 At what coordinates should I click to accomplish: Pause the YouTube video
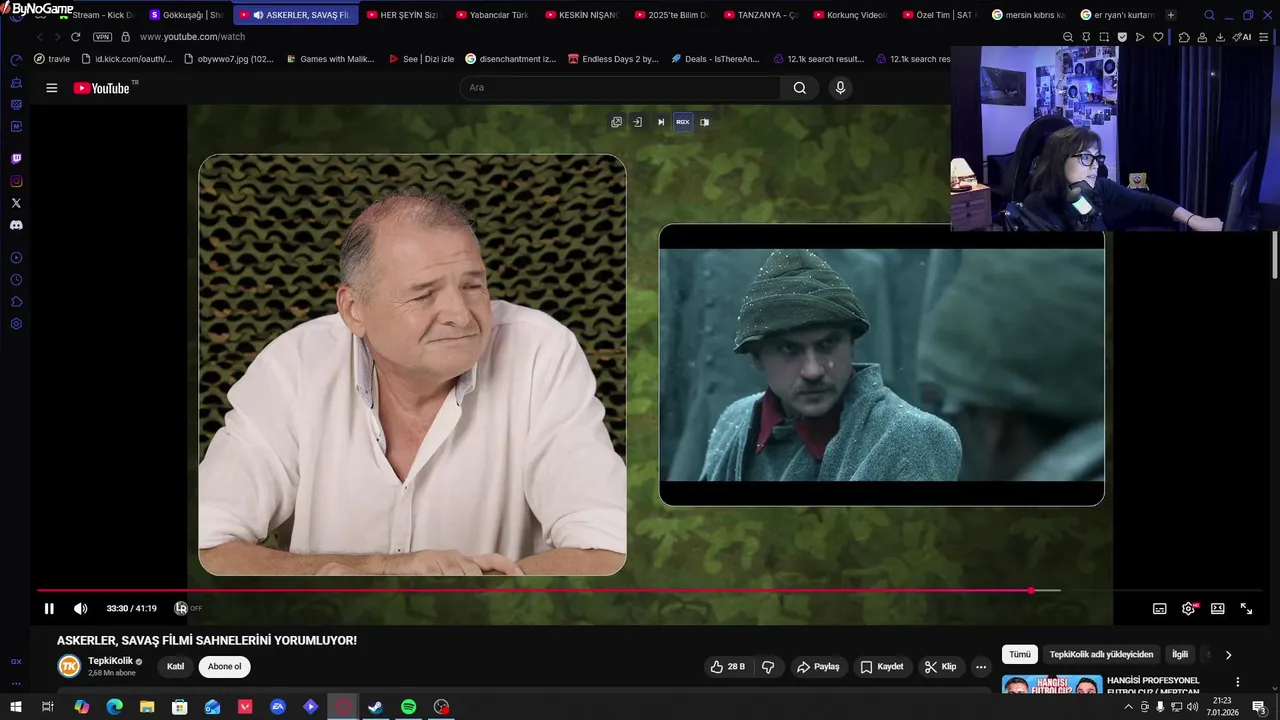49,608
